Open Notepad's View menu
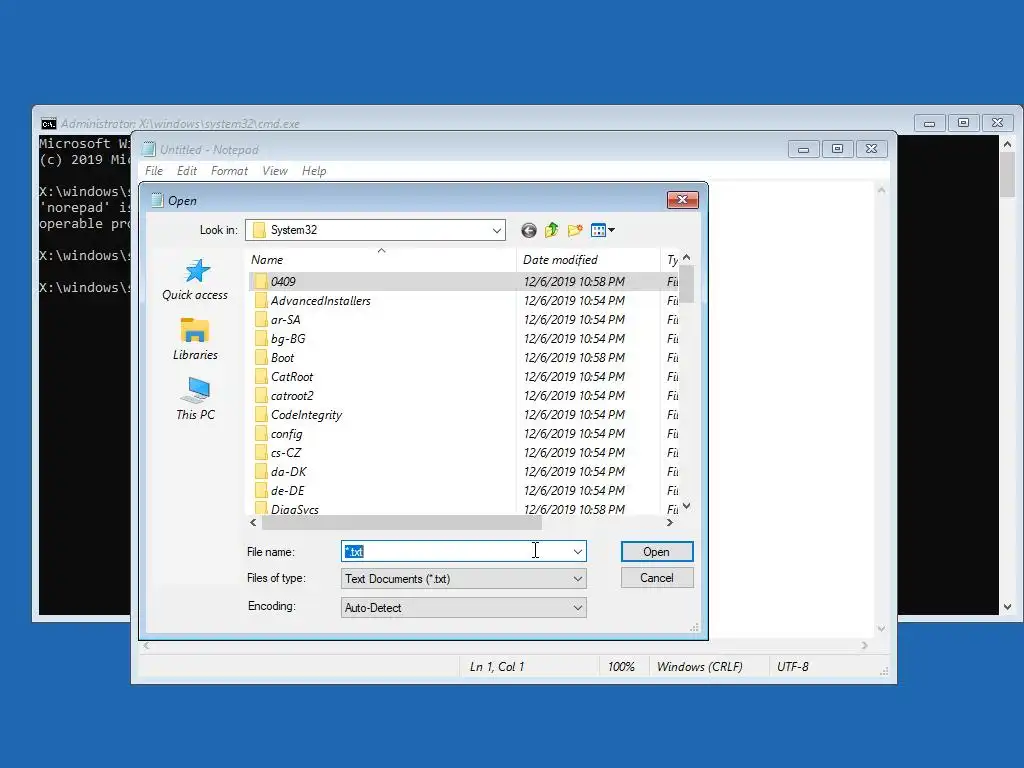The height and width of the screenshot is (768, 1024). point(275,171)
